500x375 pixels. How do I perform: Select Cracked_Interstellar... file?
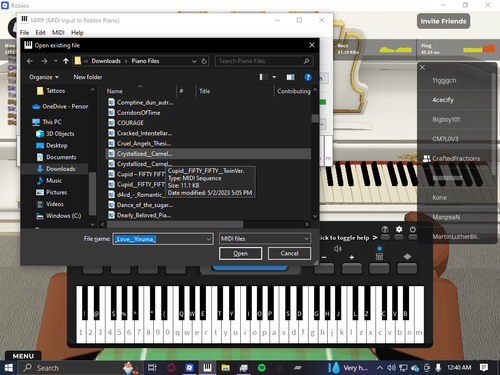(140, 133)
